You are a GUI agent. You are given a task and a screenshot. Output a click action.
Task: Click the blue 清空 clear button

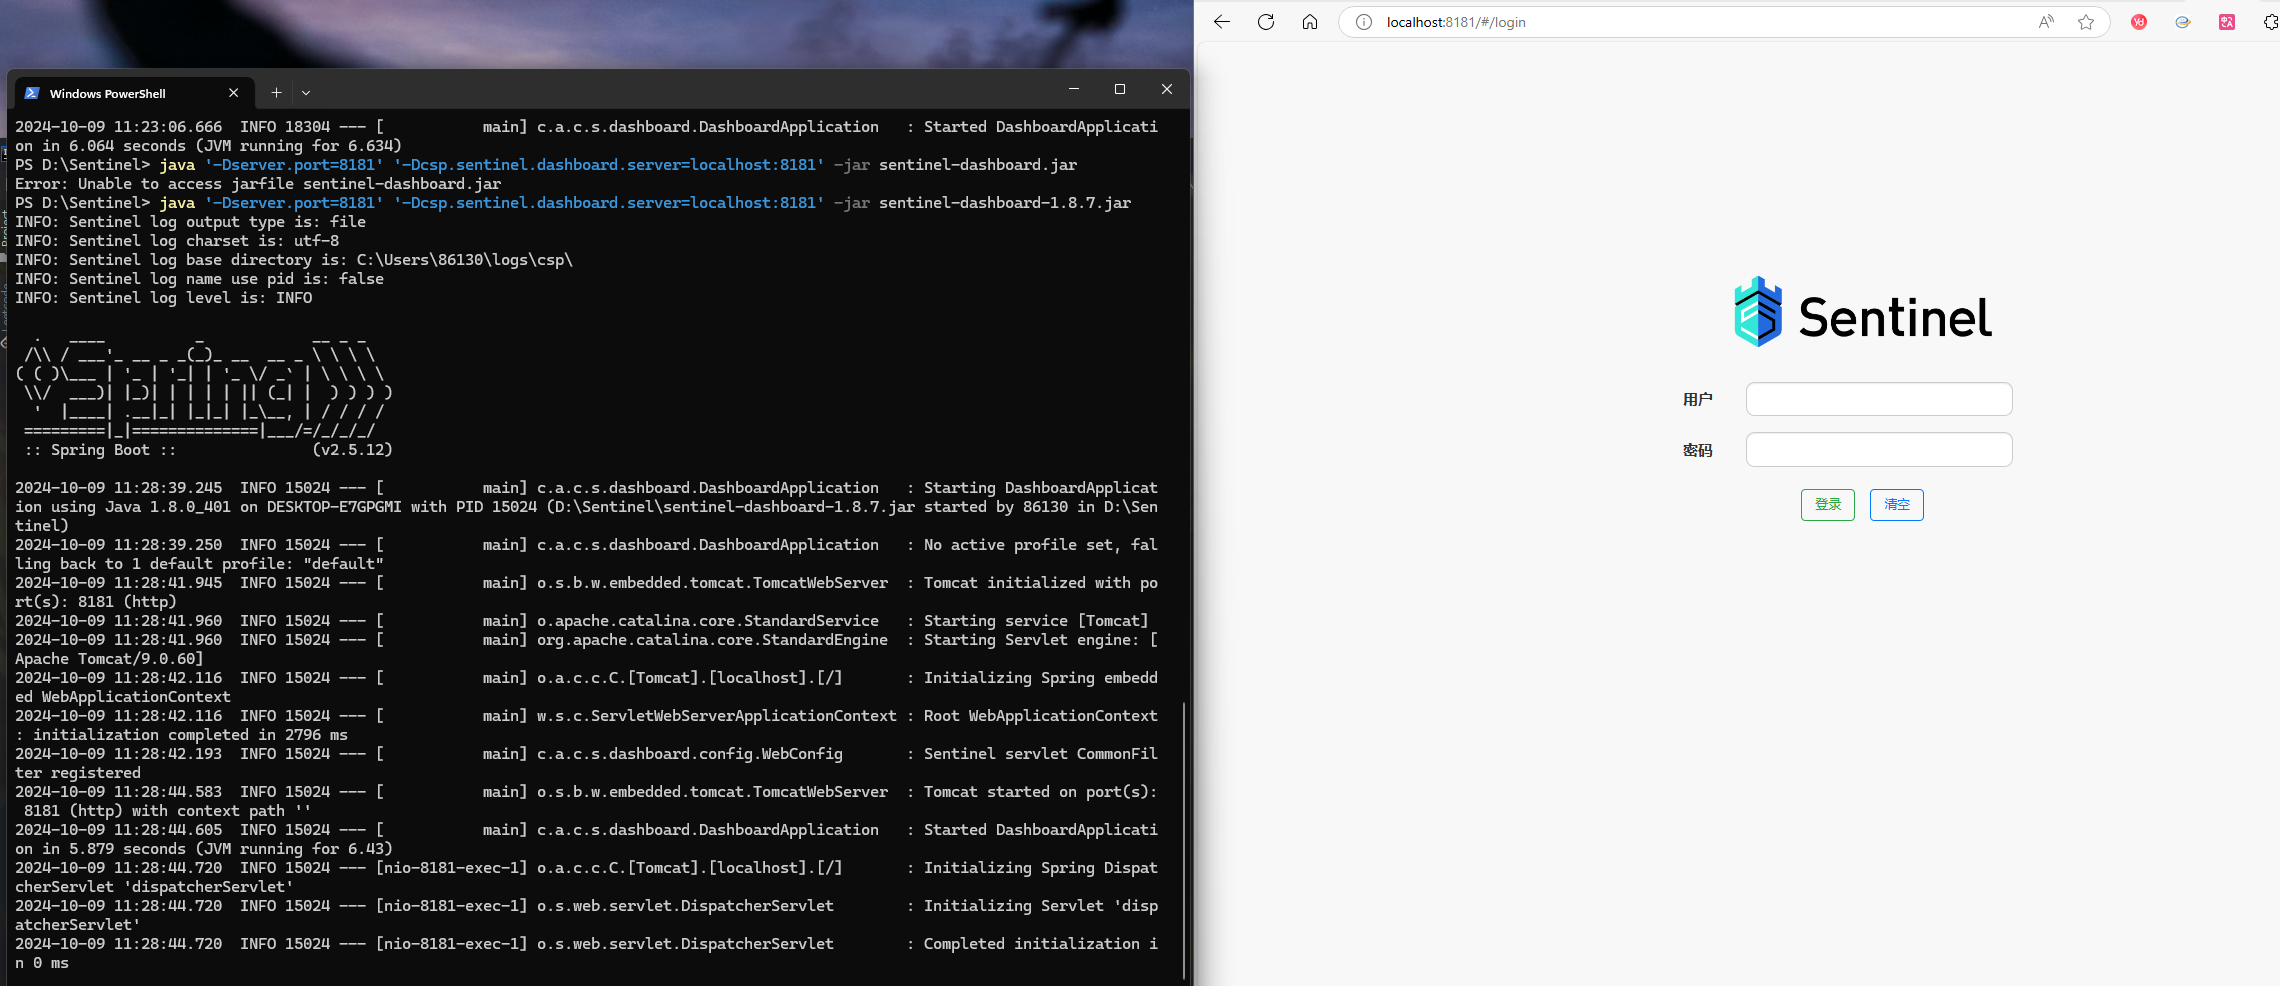click(x=1897, y=505)
